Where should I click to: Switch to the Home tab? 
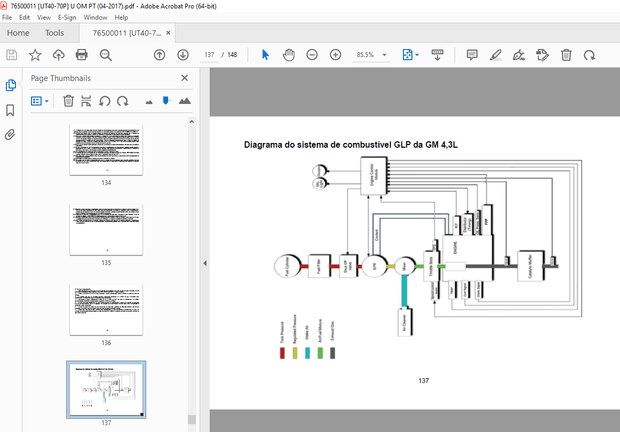point(18,33)
